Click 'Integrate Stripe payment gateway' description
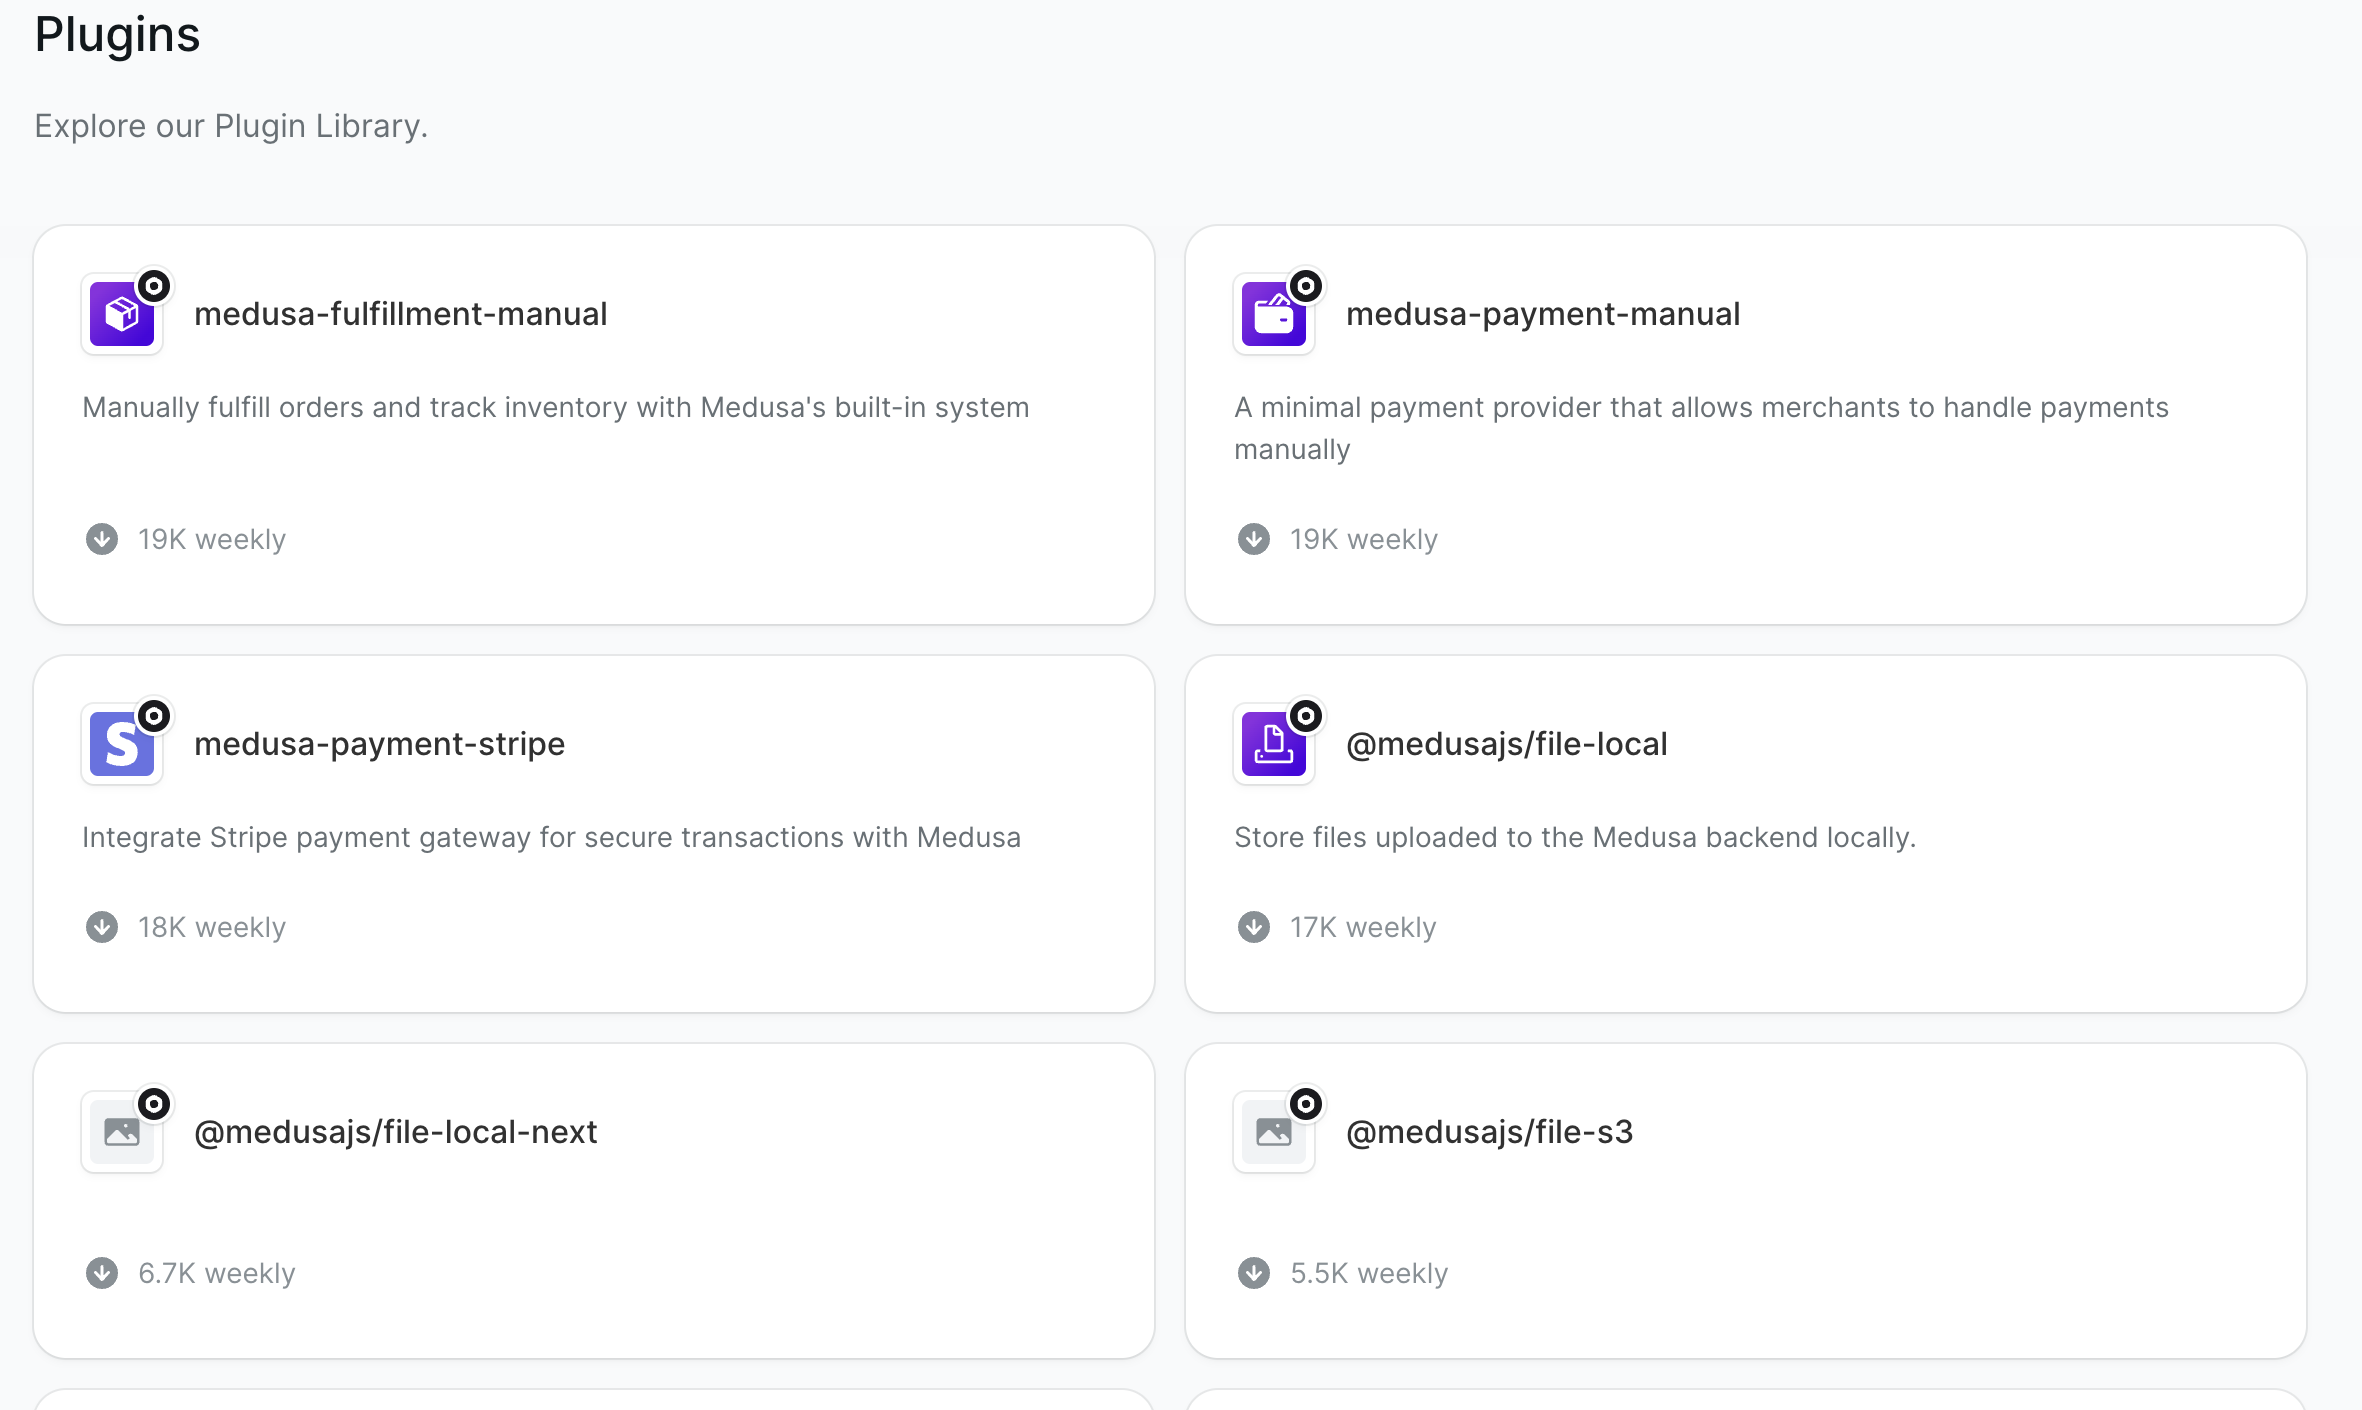 552,837
